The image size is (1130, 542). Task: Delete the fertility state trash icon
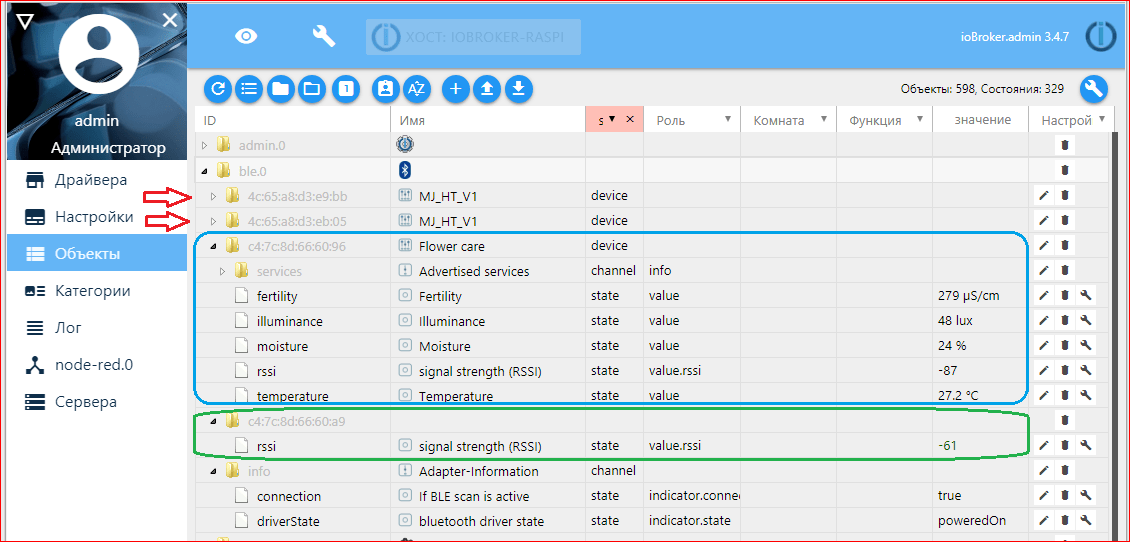(x=1064, y=296)
